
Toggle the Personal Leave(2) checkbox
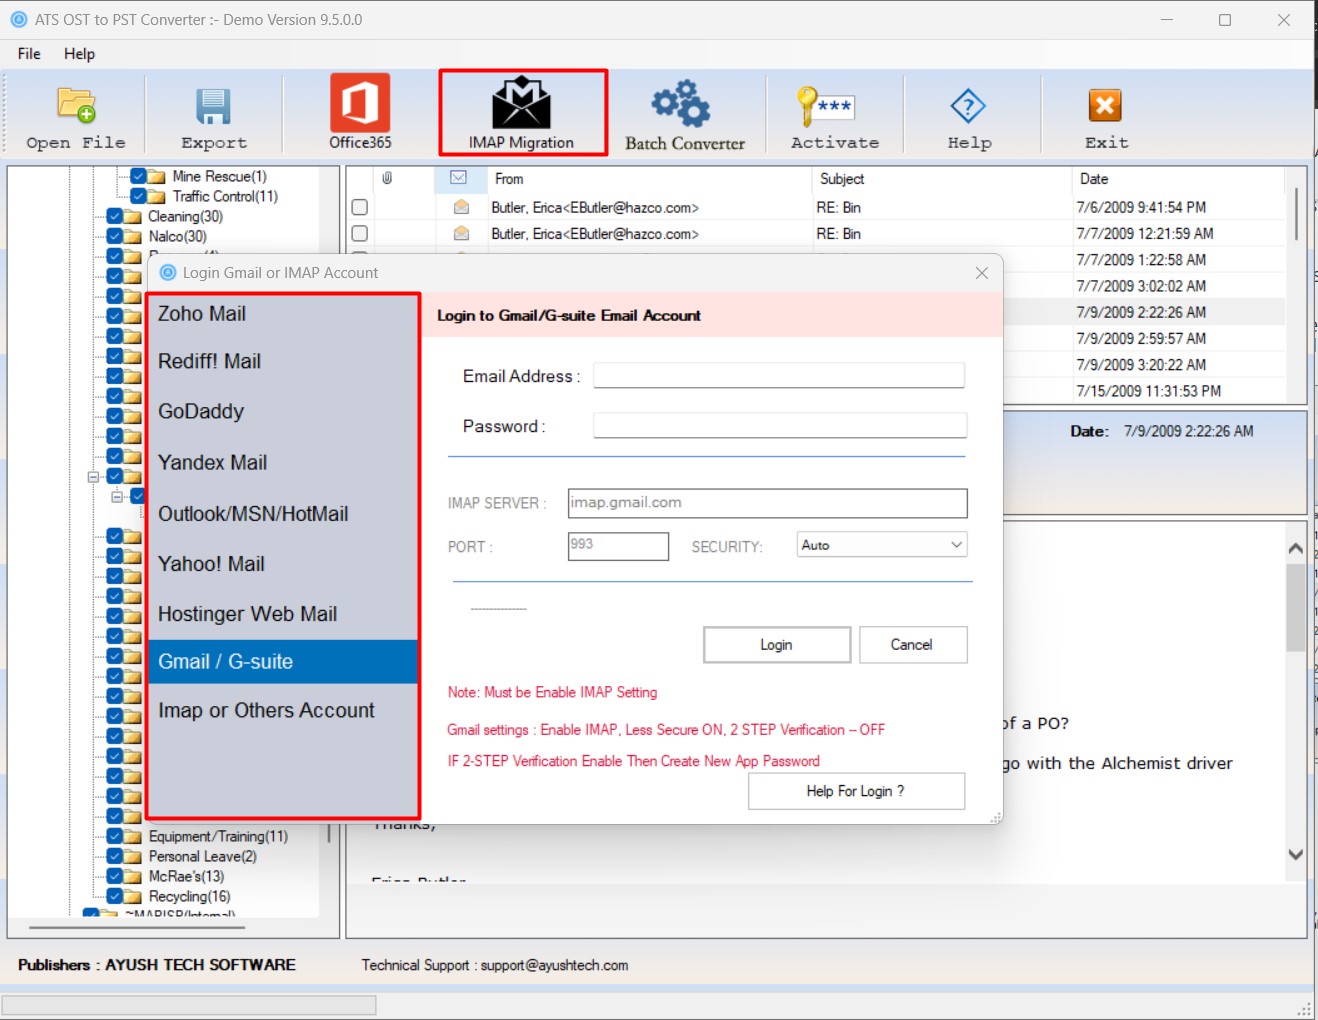[x=115, y=856]
